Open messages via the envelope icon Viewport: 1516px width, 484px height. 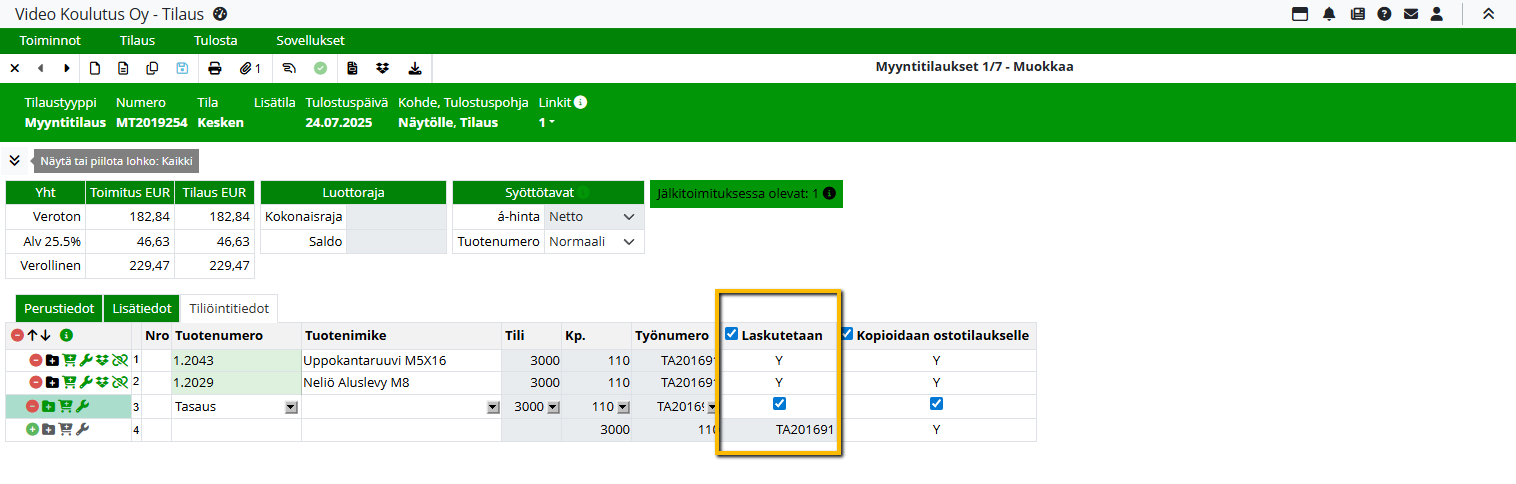[x=1411, y=14]
